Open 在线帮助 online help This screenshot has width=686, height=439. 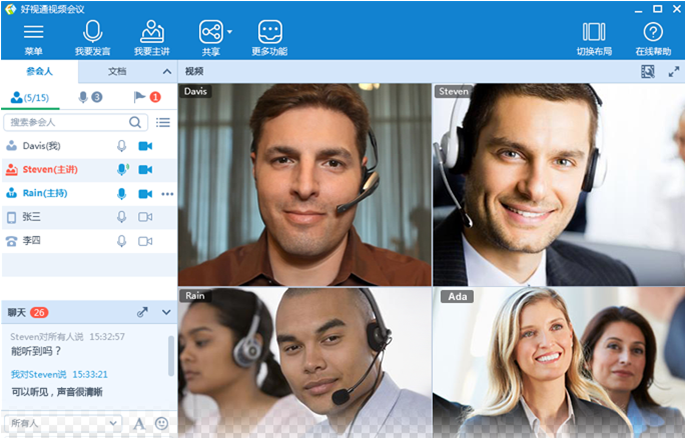tap(652, 33)
